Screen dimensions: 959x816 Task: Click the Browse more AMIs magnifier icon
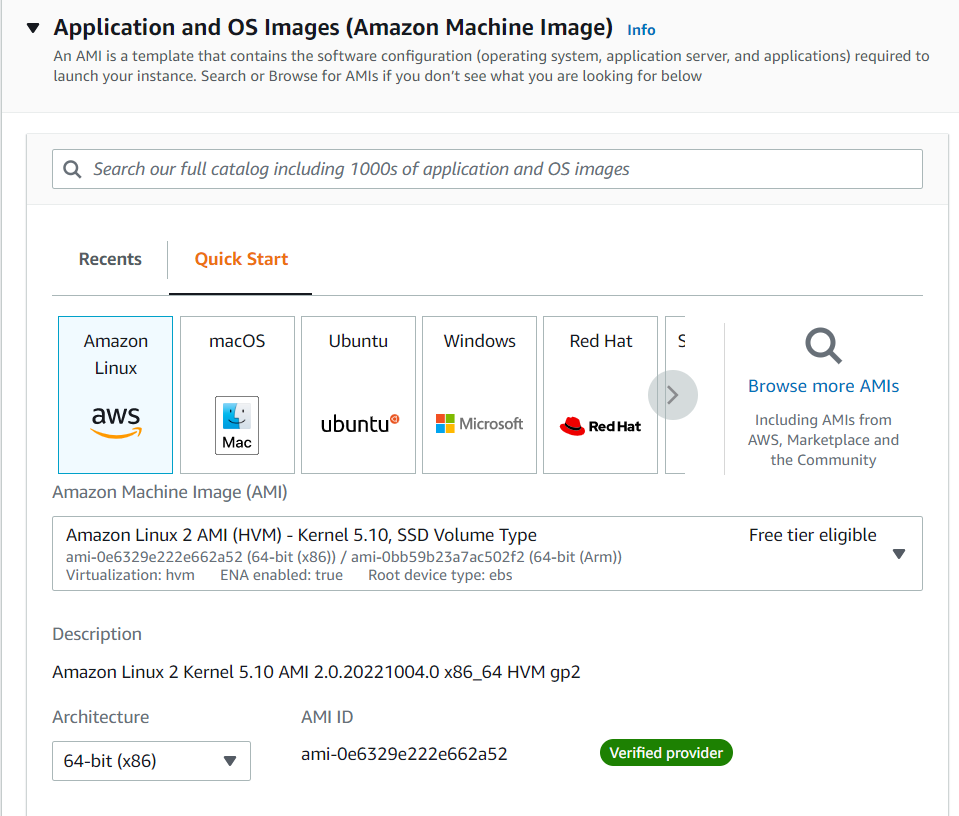[823, 346]
